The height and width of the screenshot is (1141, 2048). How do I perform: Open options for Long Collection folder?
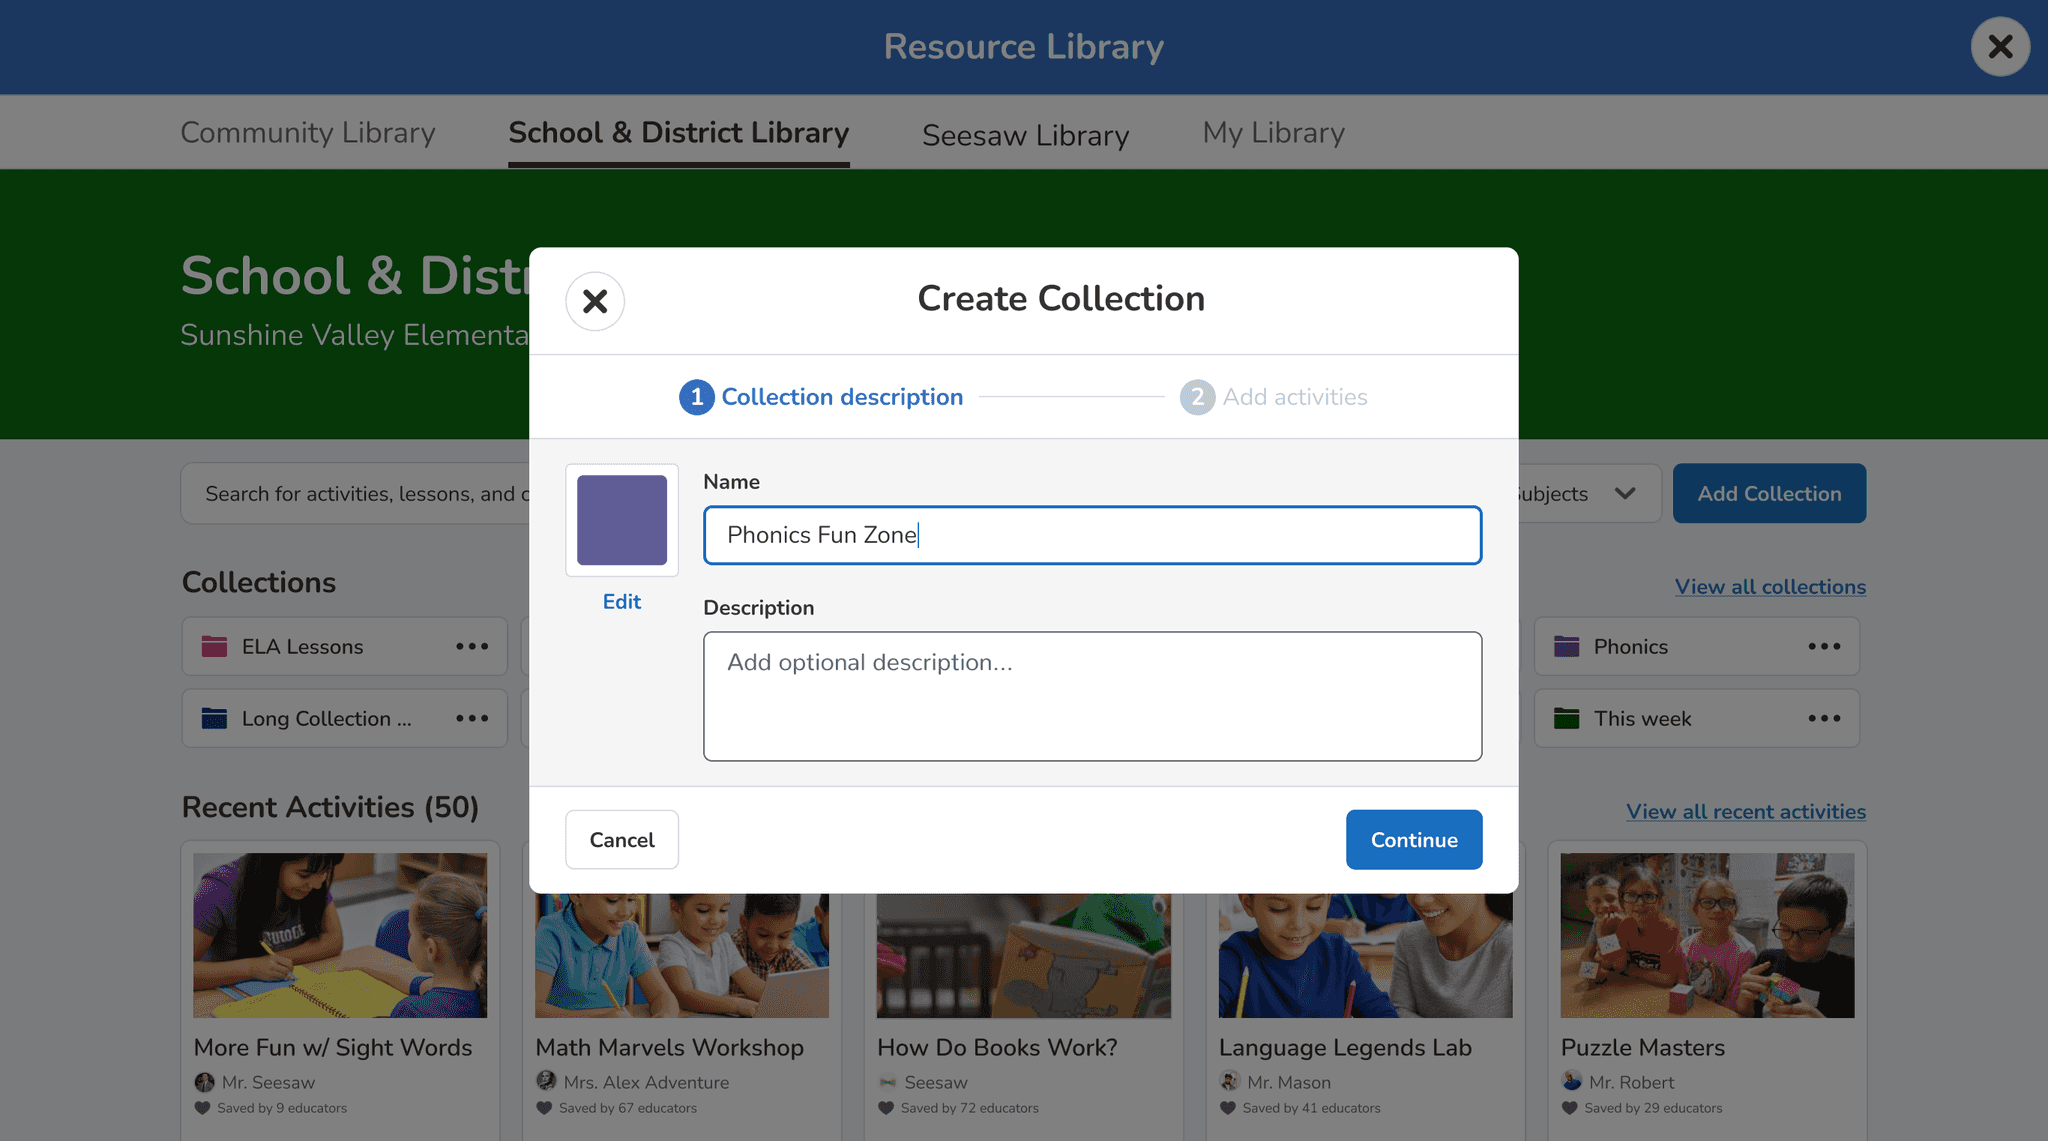[472, 719]
